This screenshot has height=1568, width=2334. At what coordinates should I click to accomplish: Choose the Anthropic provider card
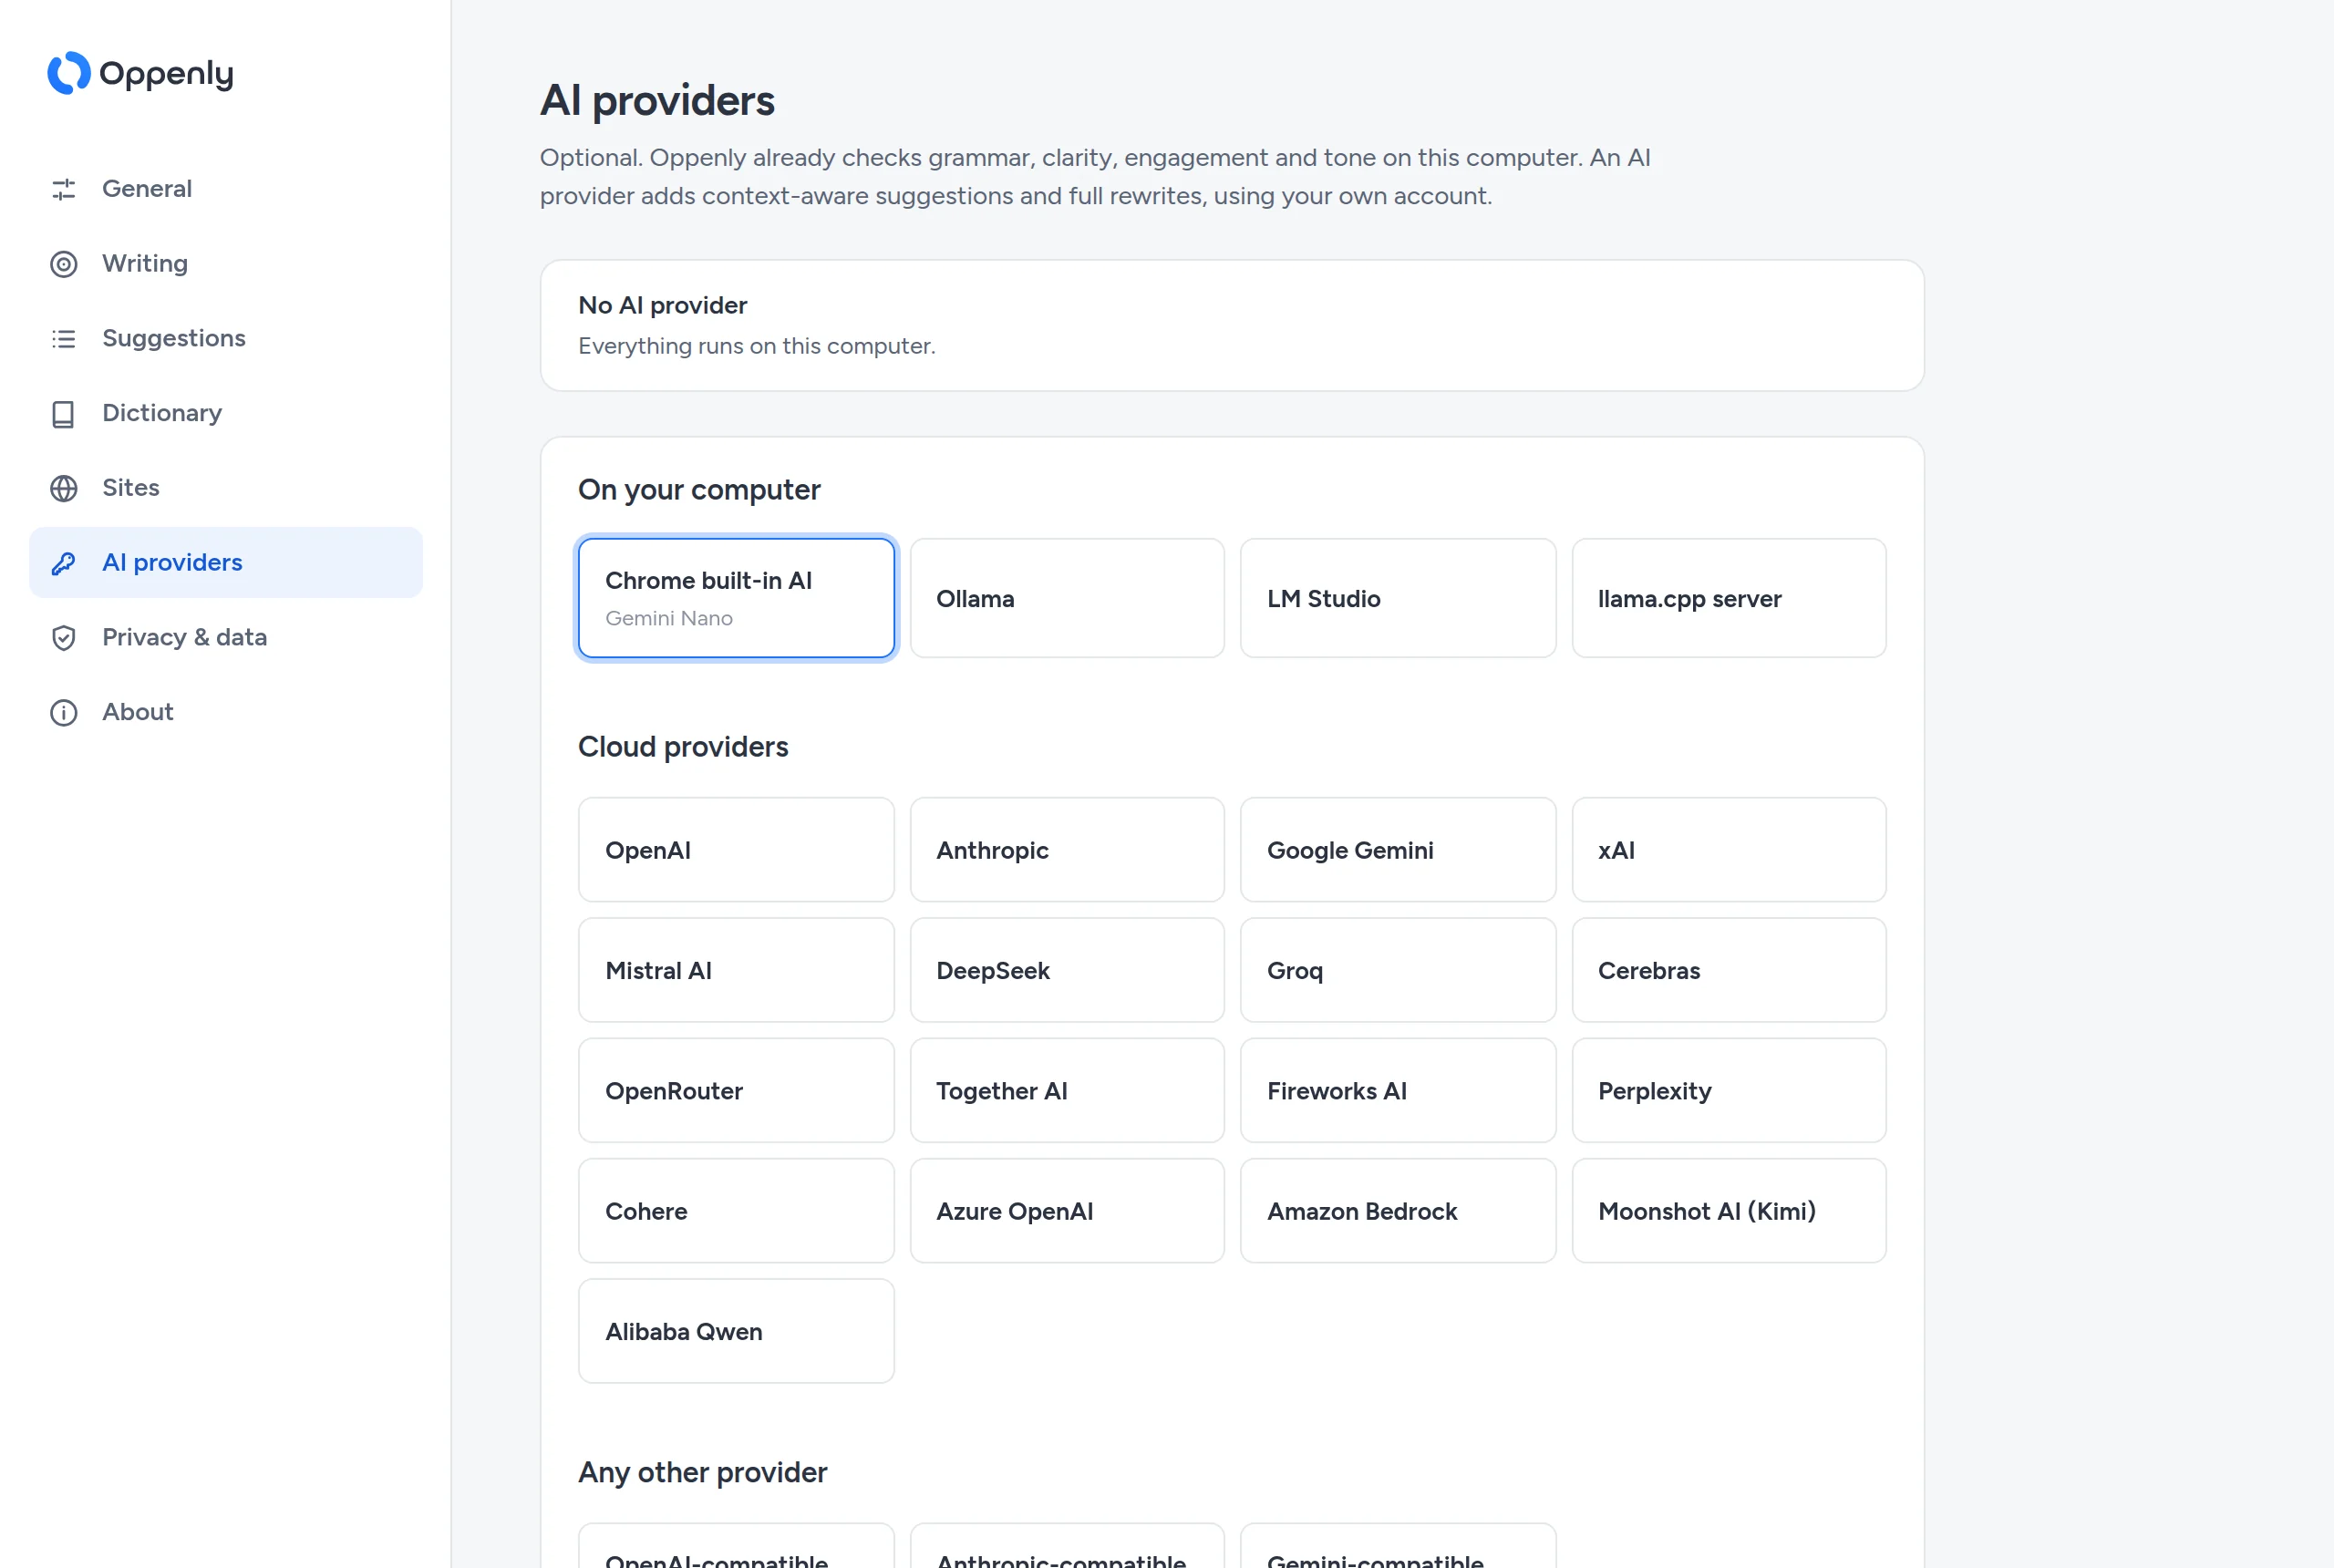(1067, 850)
